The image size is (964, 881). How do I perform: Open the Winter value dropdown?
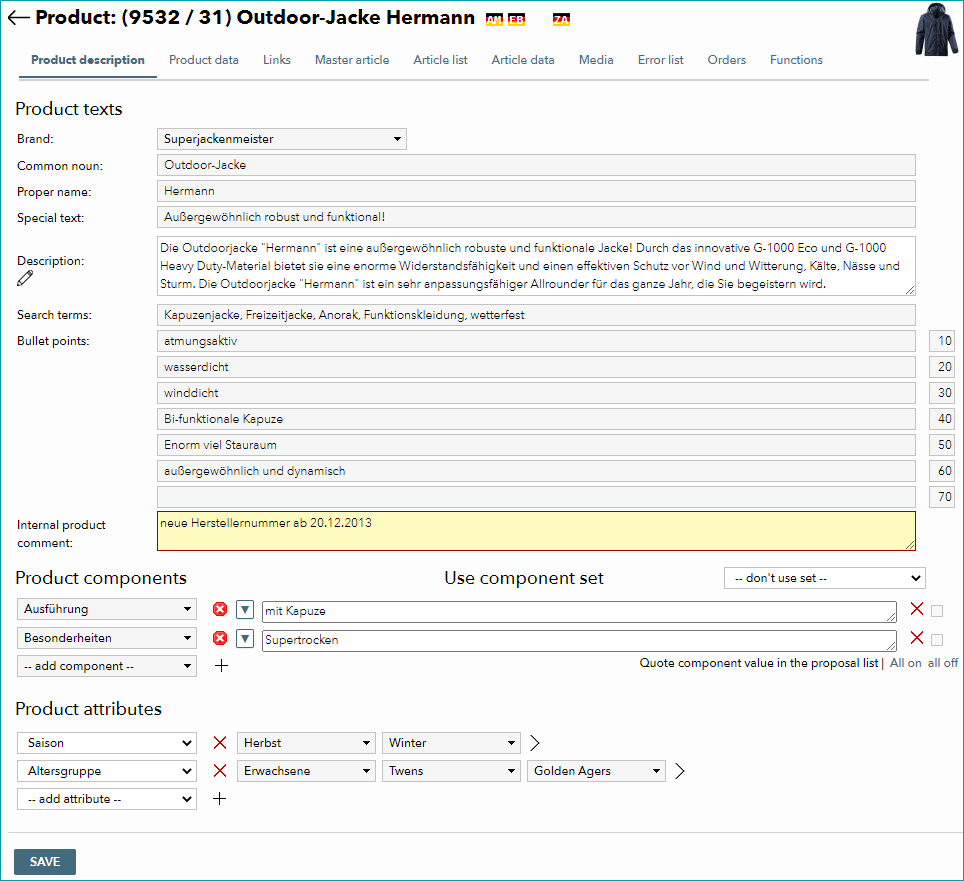click(451, 743)
